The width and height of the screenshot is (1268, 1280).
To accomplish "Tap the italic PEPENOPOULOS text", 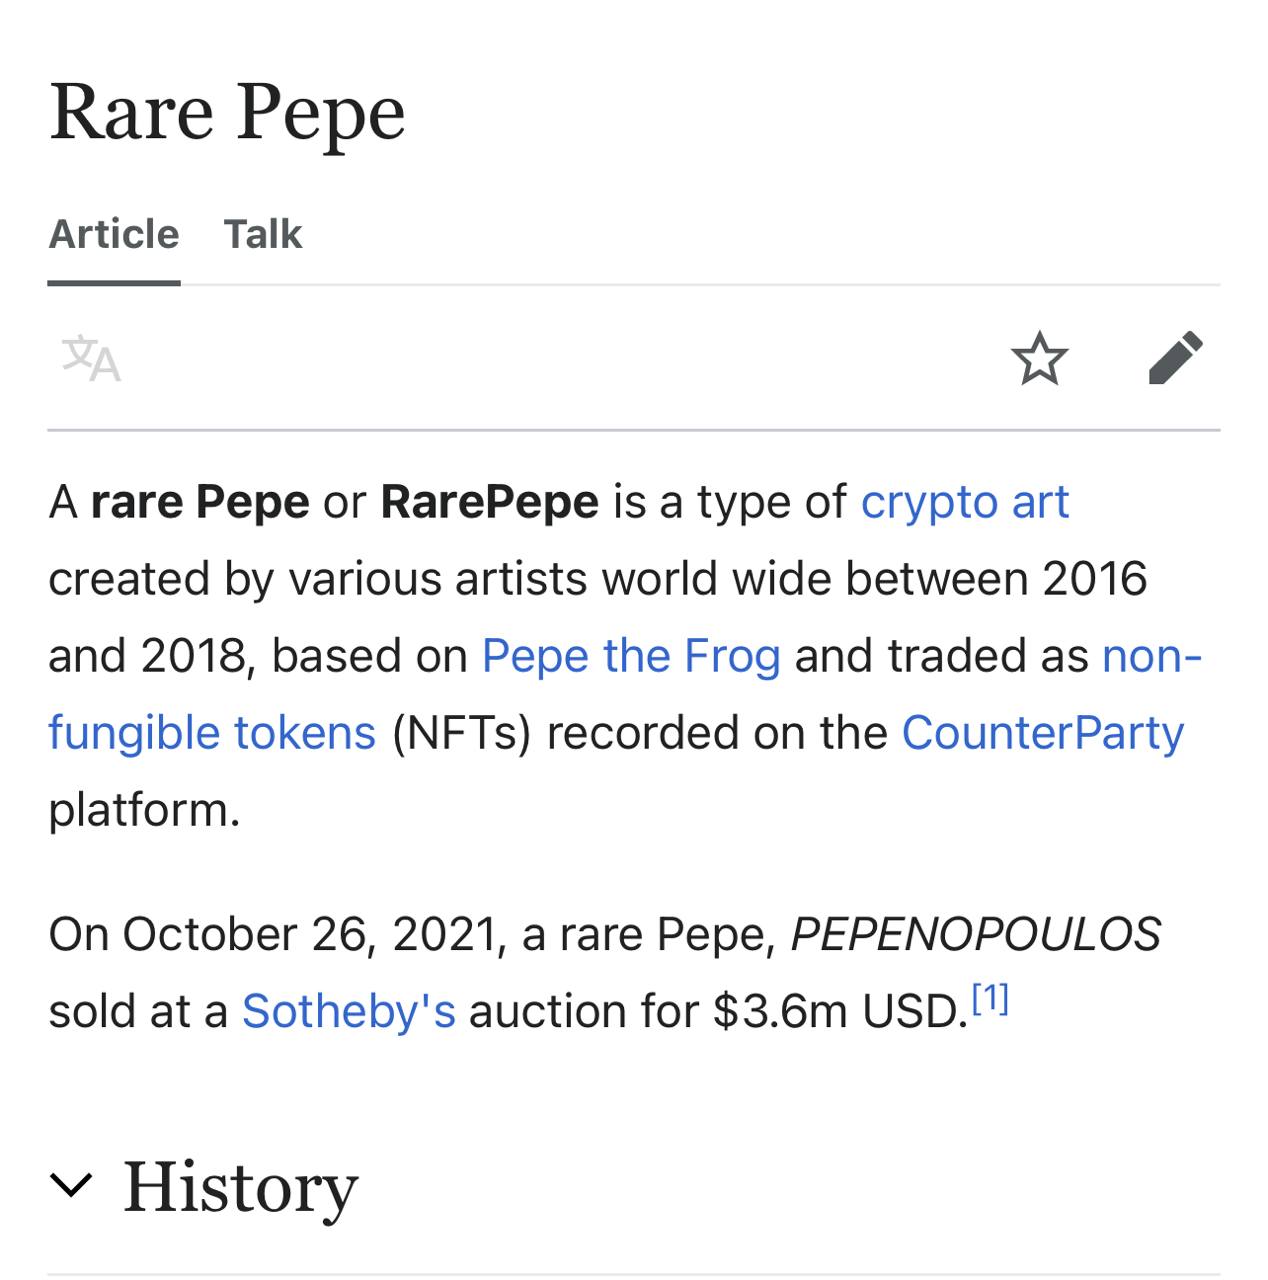I will pos(976,934).
